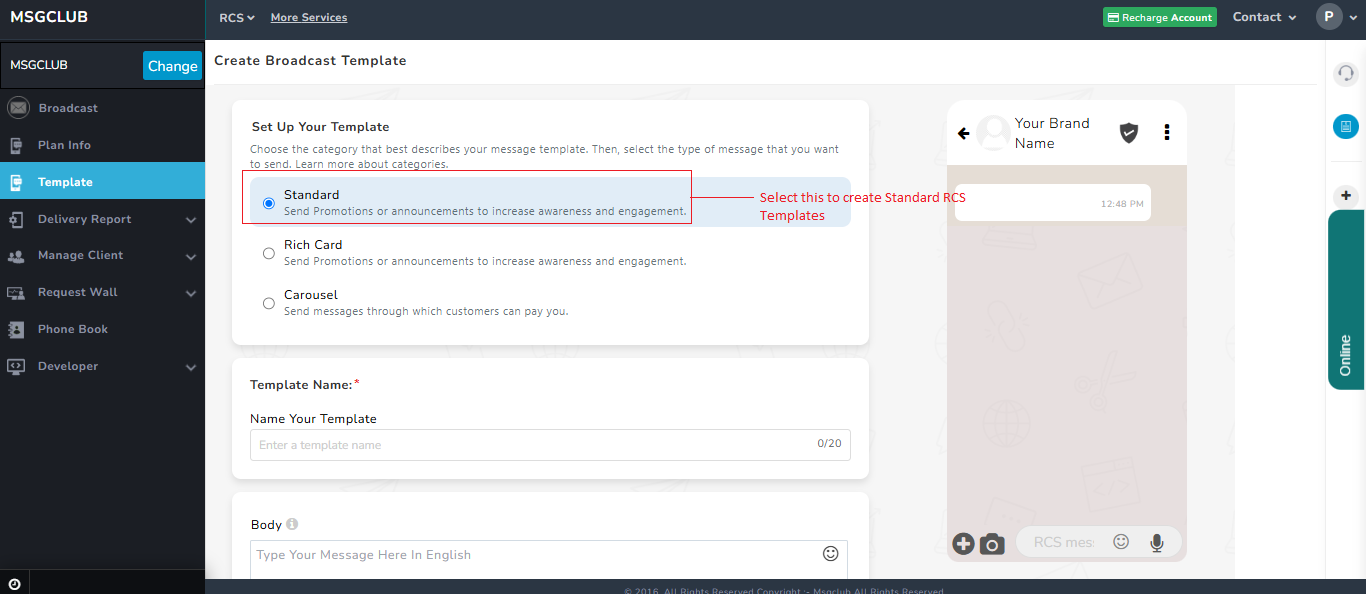Click the plus attachment icon in the preview
This screenshot has width=1366, height=594.
click(x=963, y=543)
